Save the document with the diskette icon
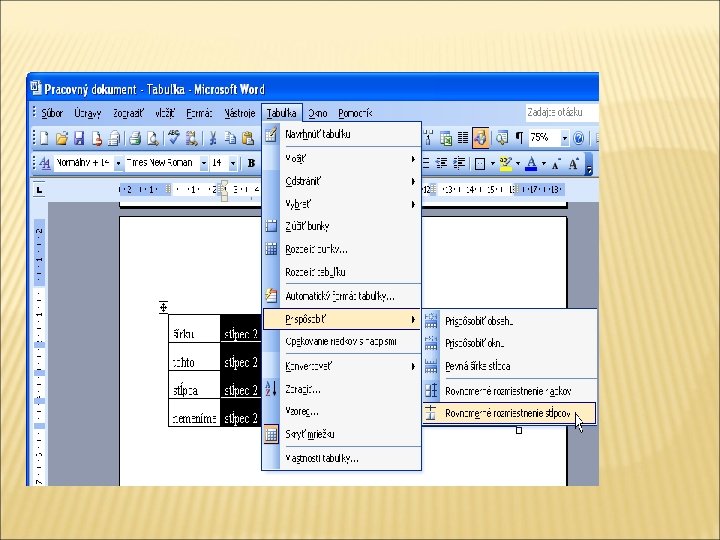This screenshot has width=720, height=540. point(79,138)
